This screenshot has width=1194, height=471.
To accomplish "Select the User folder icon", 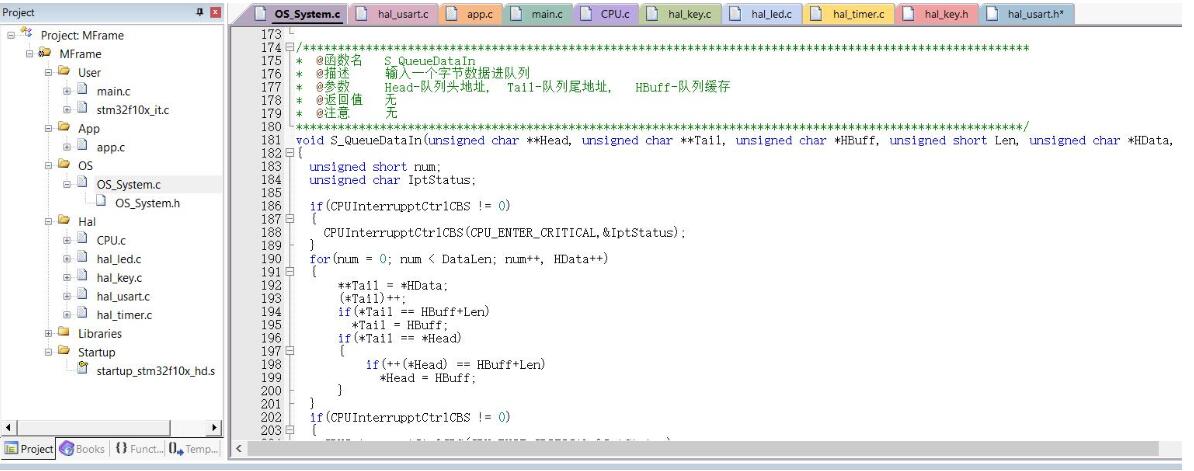I will (x=63, y=72).
